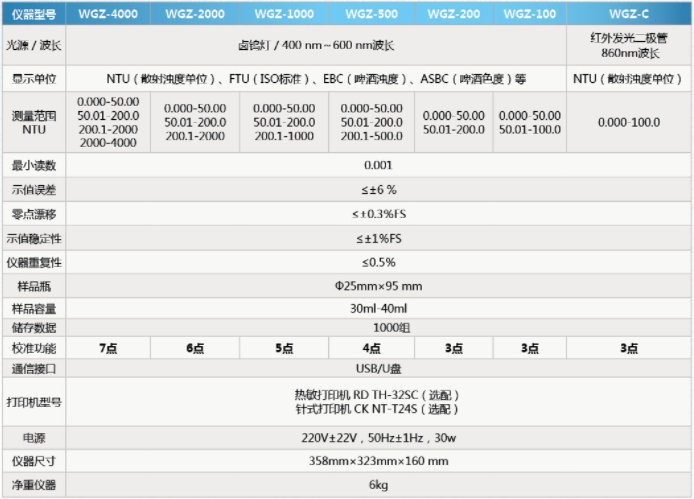Image resolution: width=694 pixels, height=499 pixels.
Task: Click the 0.000-100.0 range cell
Action: [629, 121]
